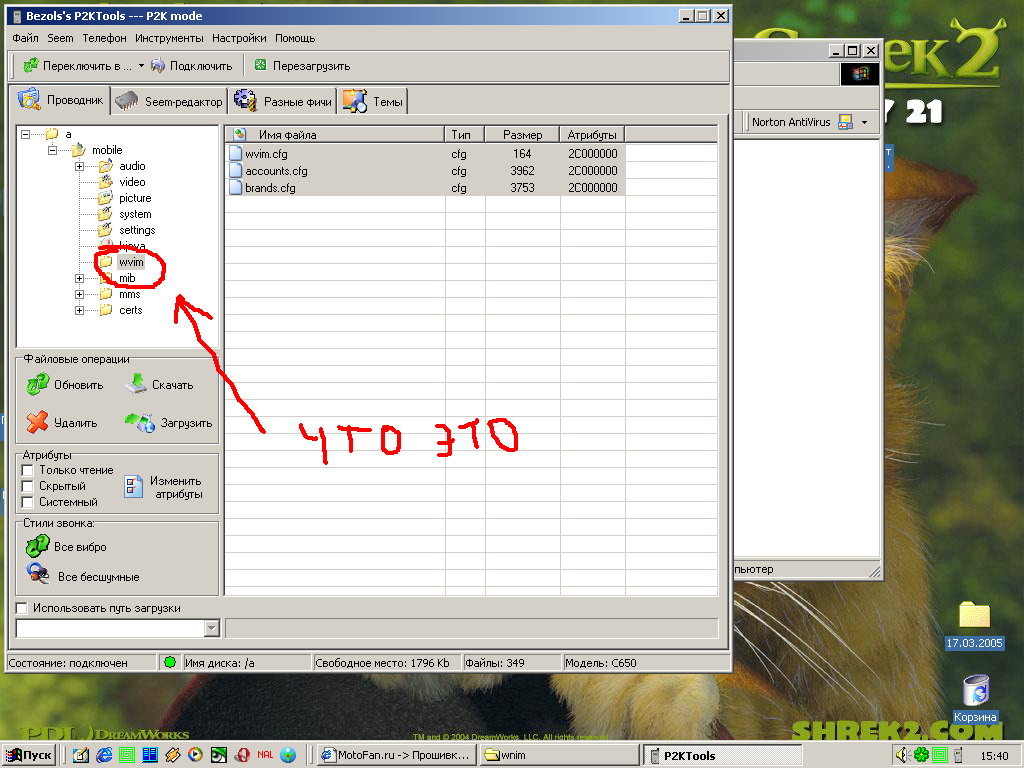1024x768 pixels.
Task: Click the red NAL quick launch icon
Action: point(265,755)
